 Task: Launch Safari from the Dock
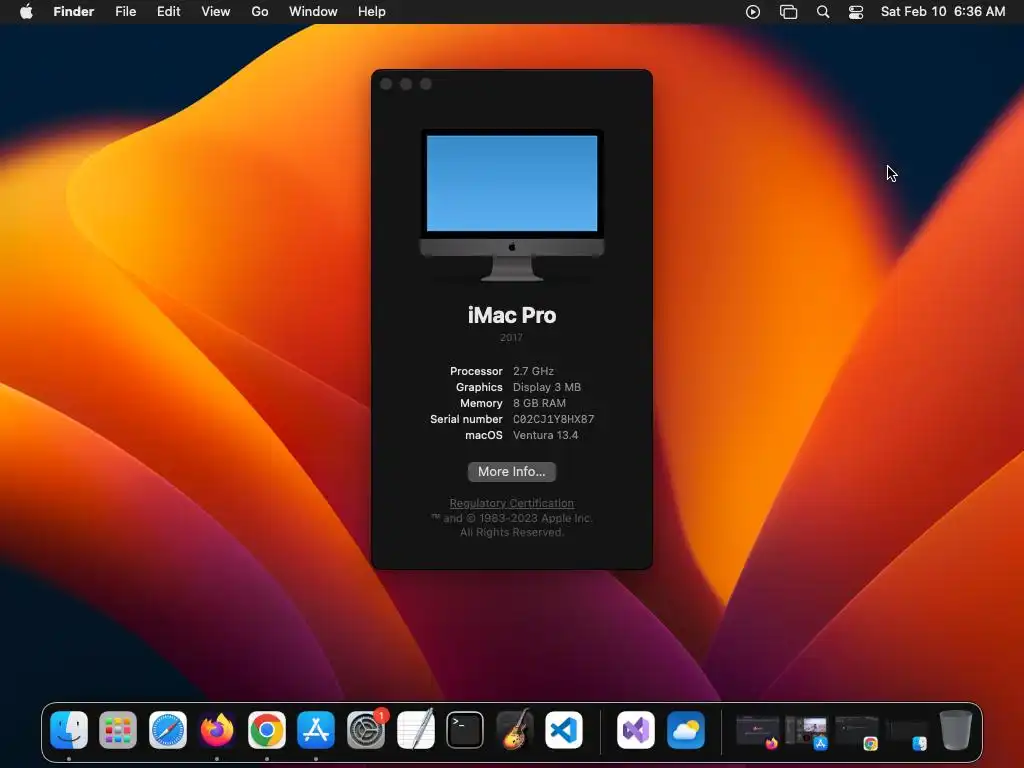168,729
